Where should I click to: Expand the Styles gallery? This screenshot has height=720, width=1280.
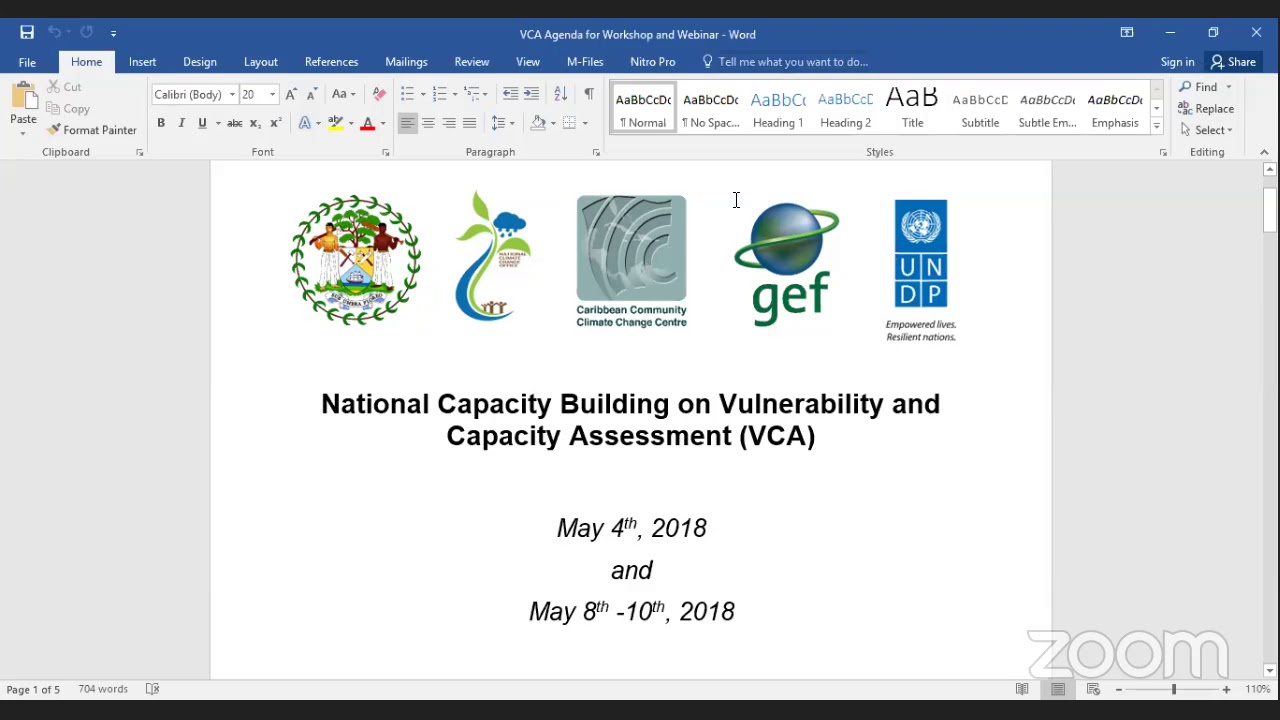tap(1157, 127)
